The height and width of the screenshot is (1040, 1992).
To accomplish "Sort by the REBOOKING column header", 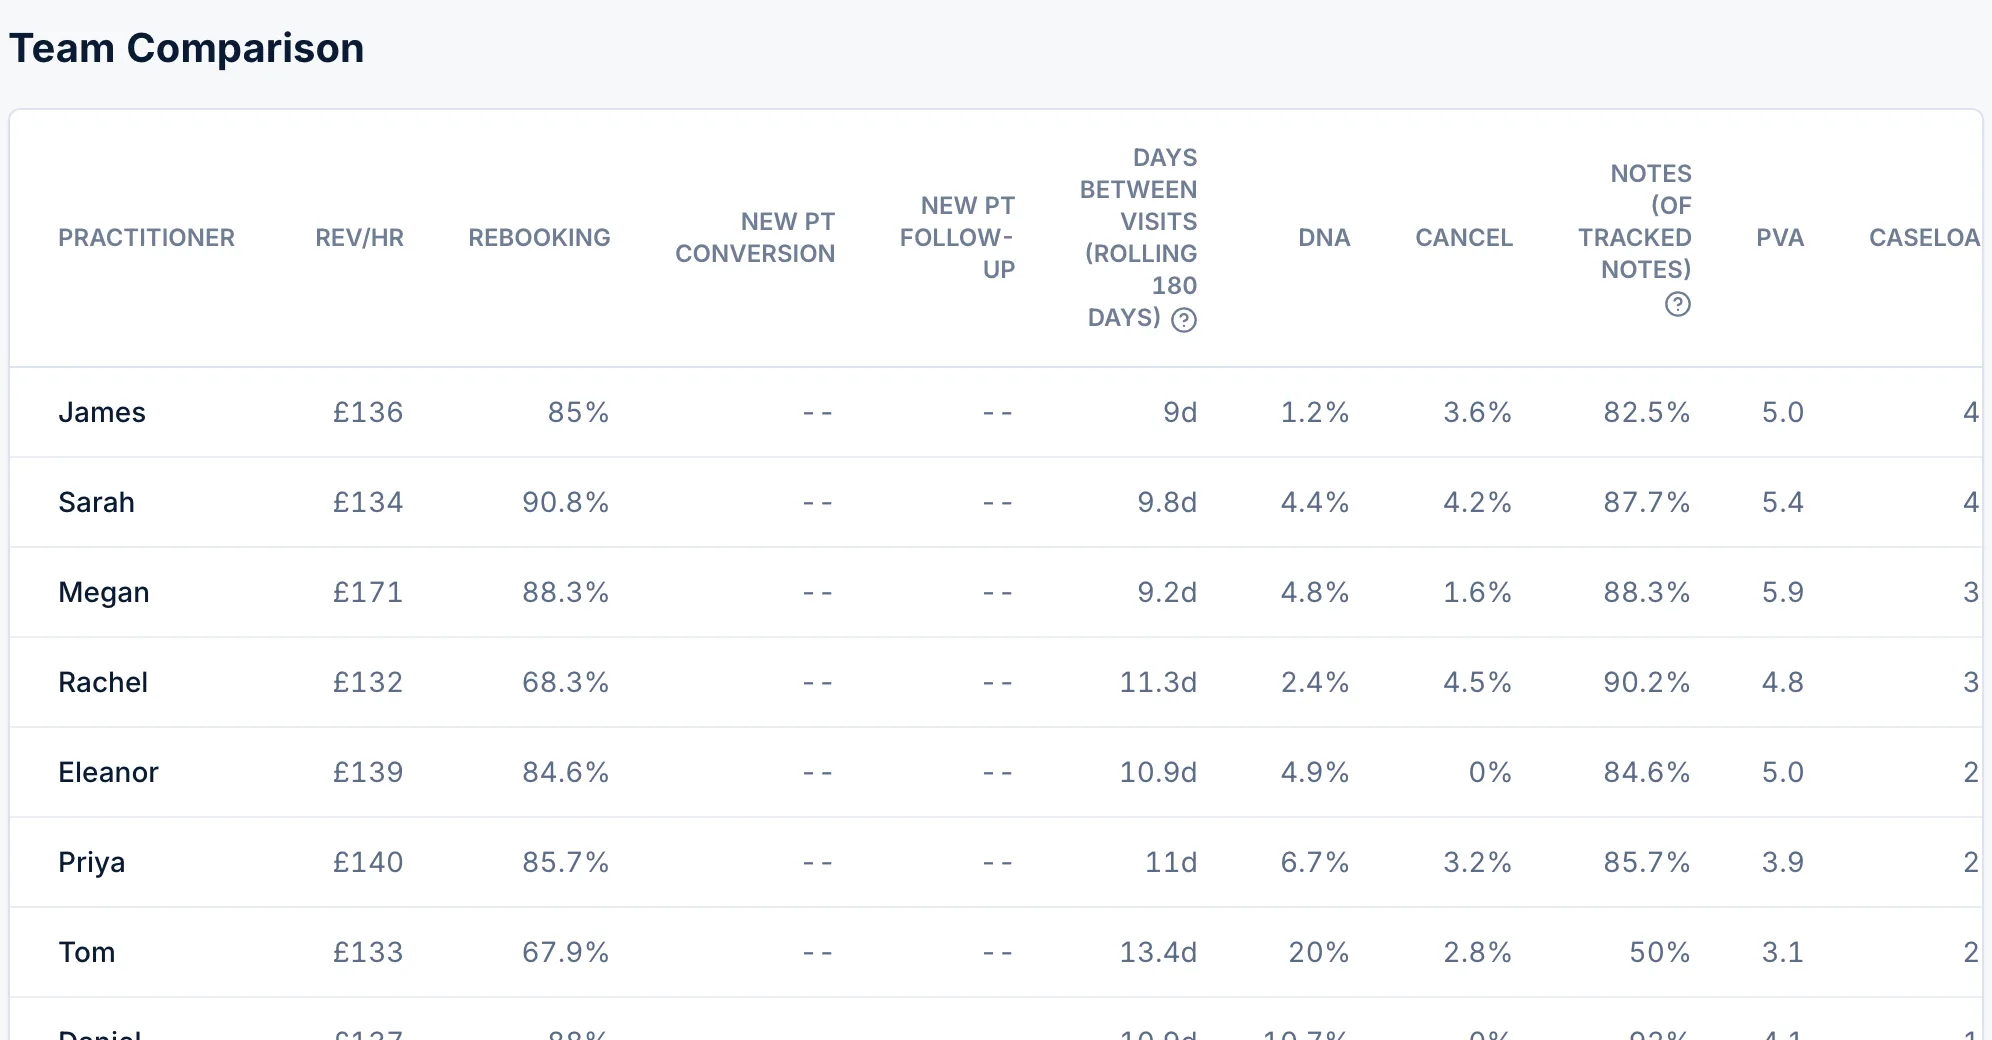I will pyautogui.click(x=539, y=238).
